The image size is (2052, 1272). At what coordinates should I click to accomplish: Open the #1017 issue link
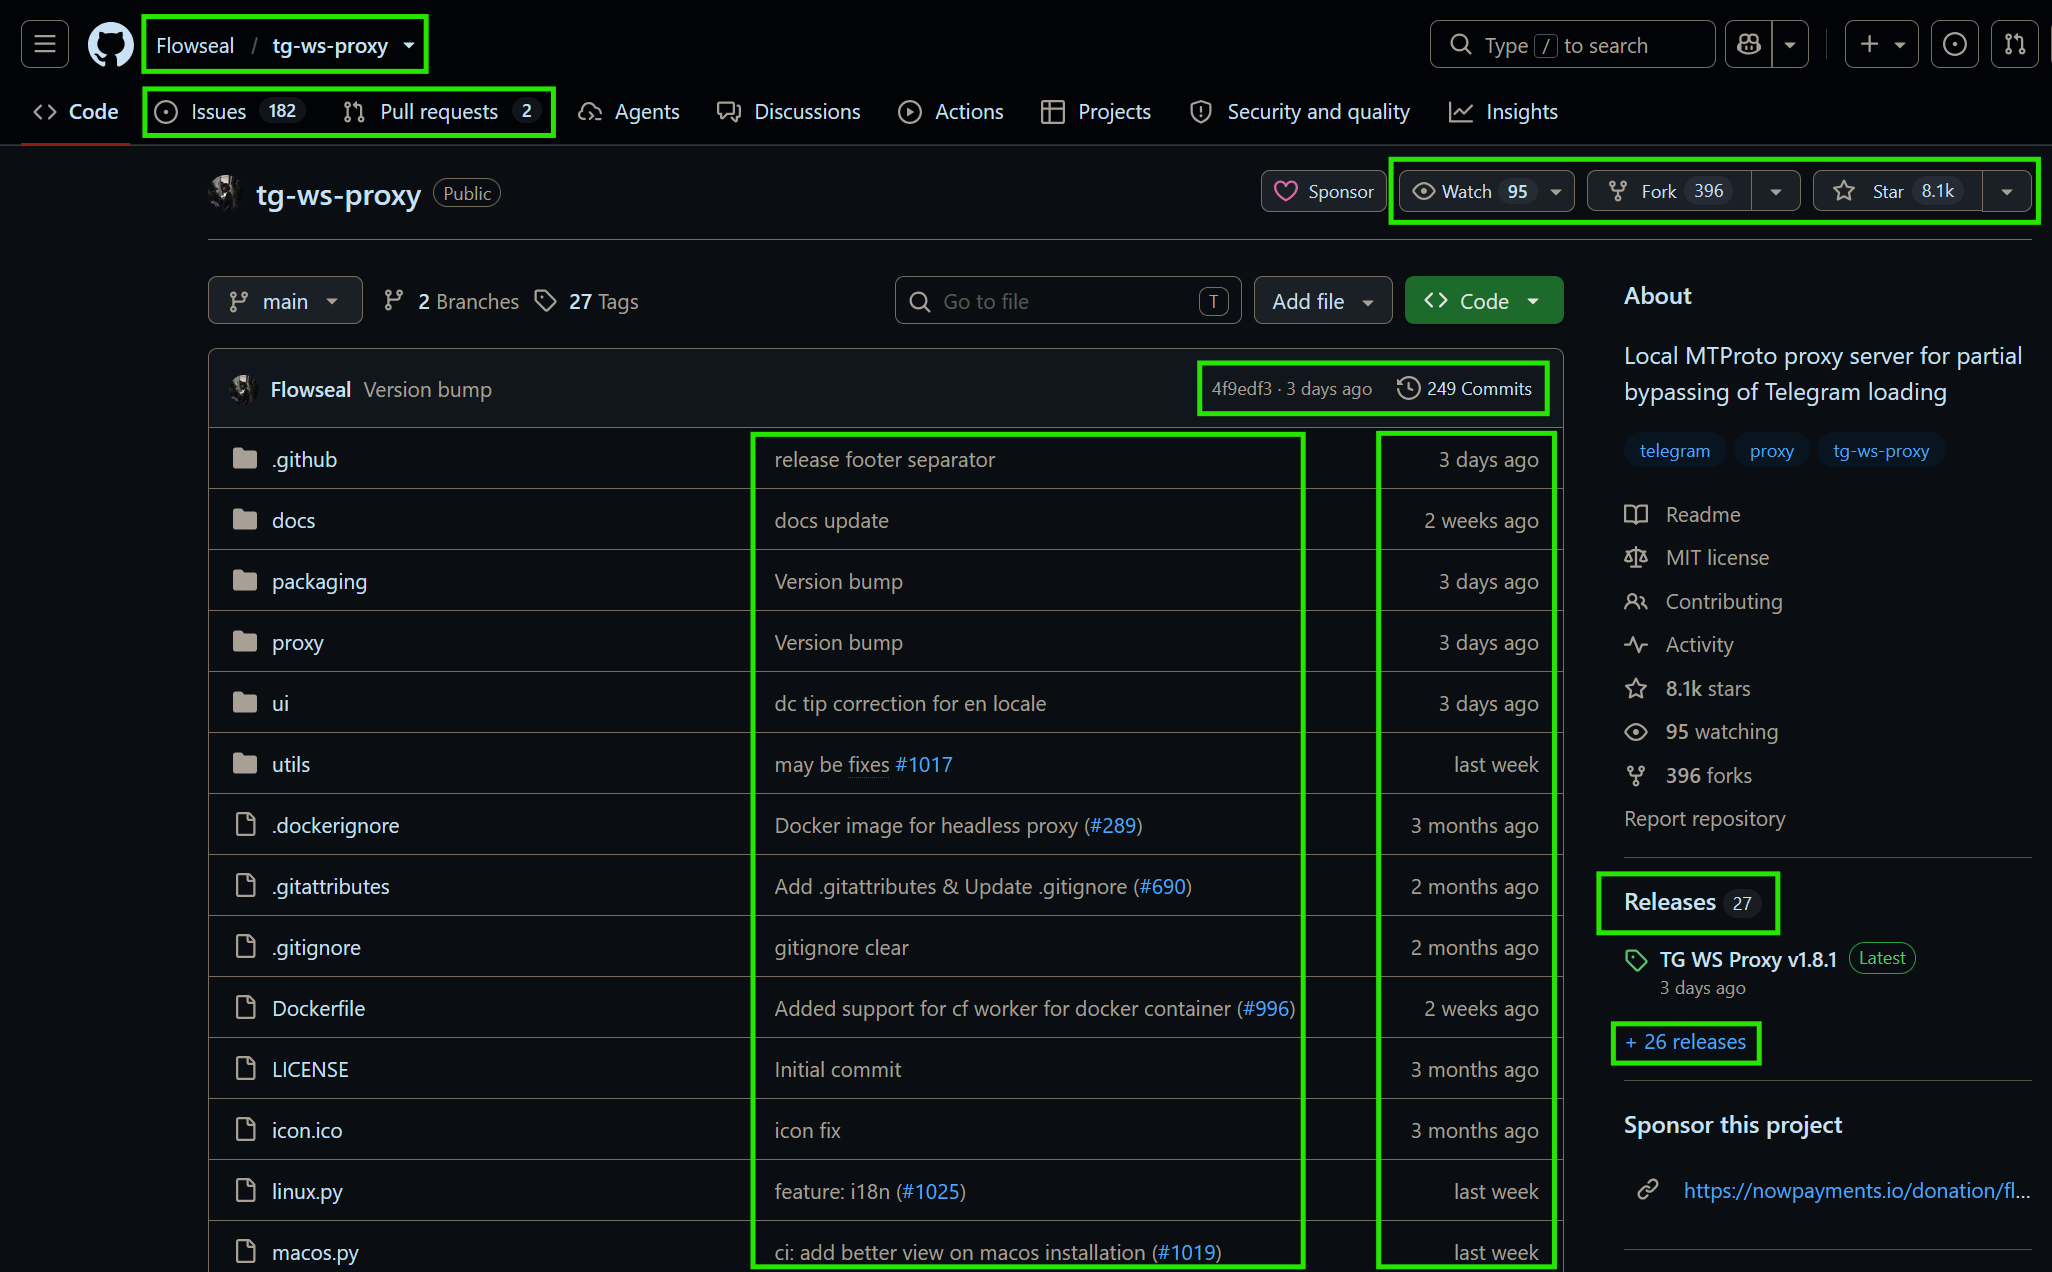924,765
